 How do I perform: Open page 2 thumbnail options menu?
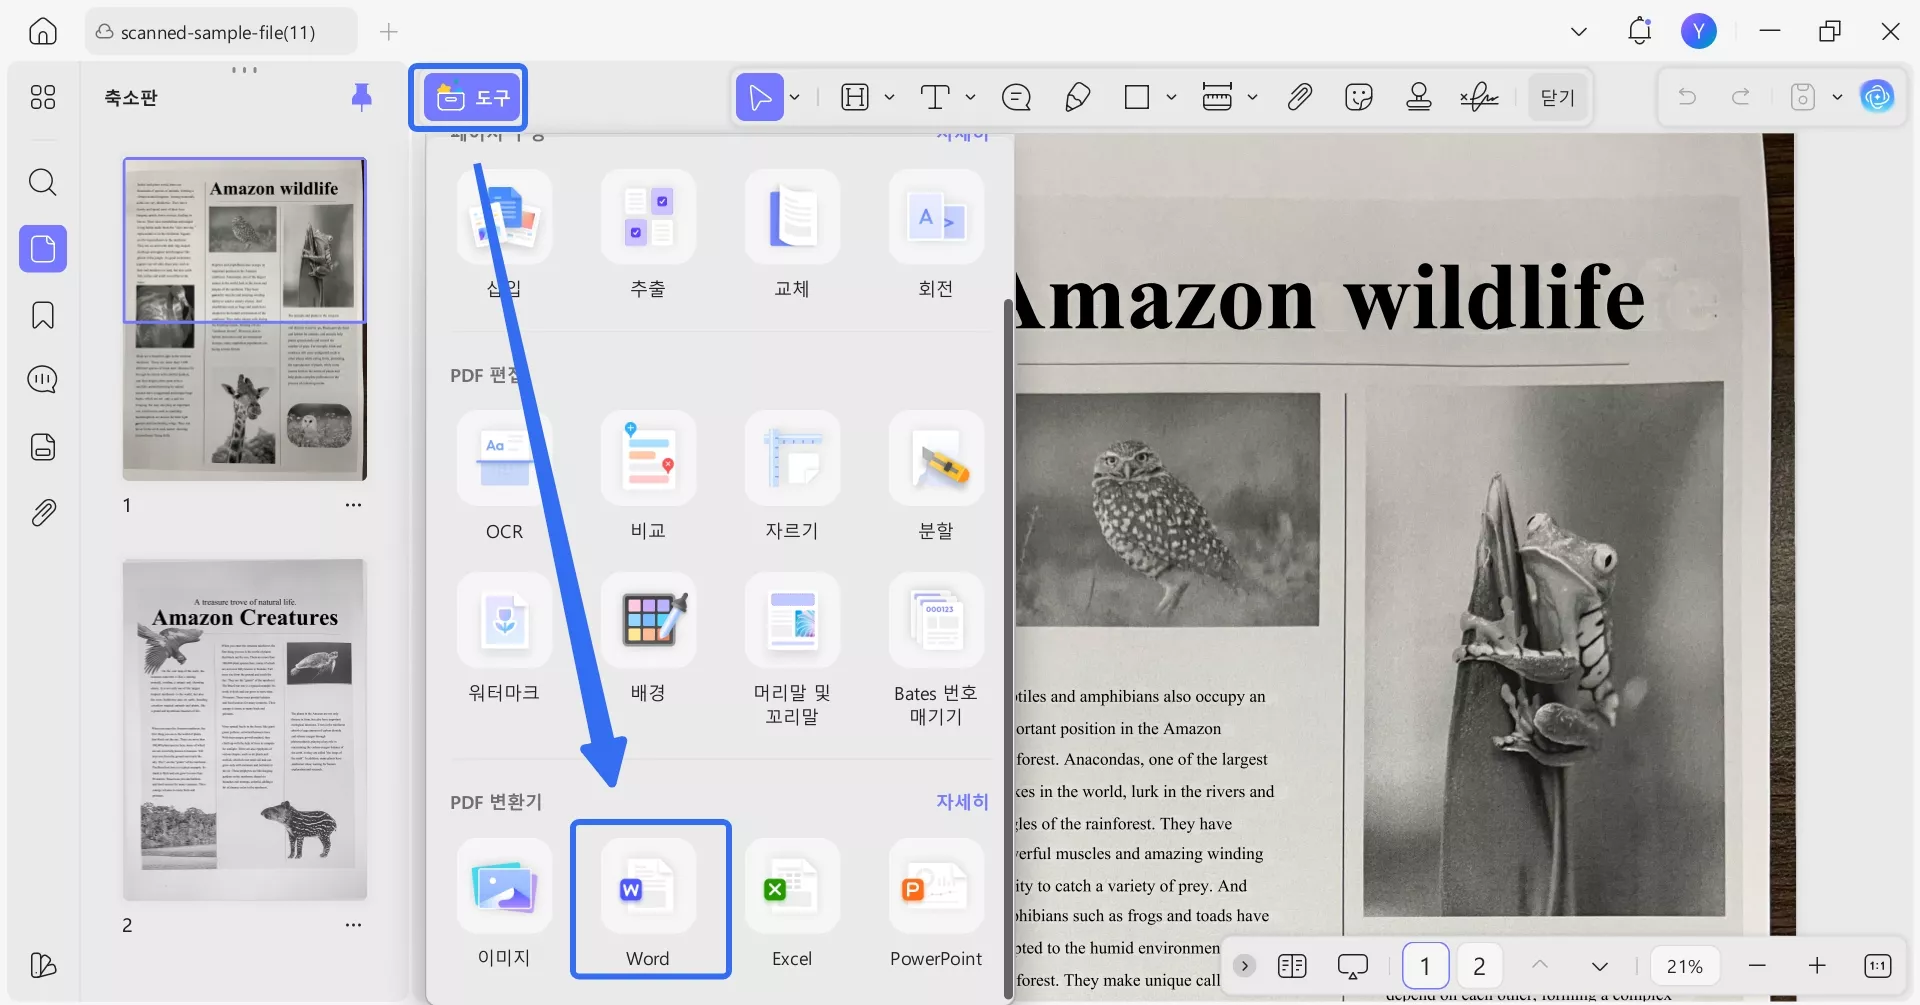point(353,925)
